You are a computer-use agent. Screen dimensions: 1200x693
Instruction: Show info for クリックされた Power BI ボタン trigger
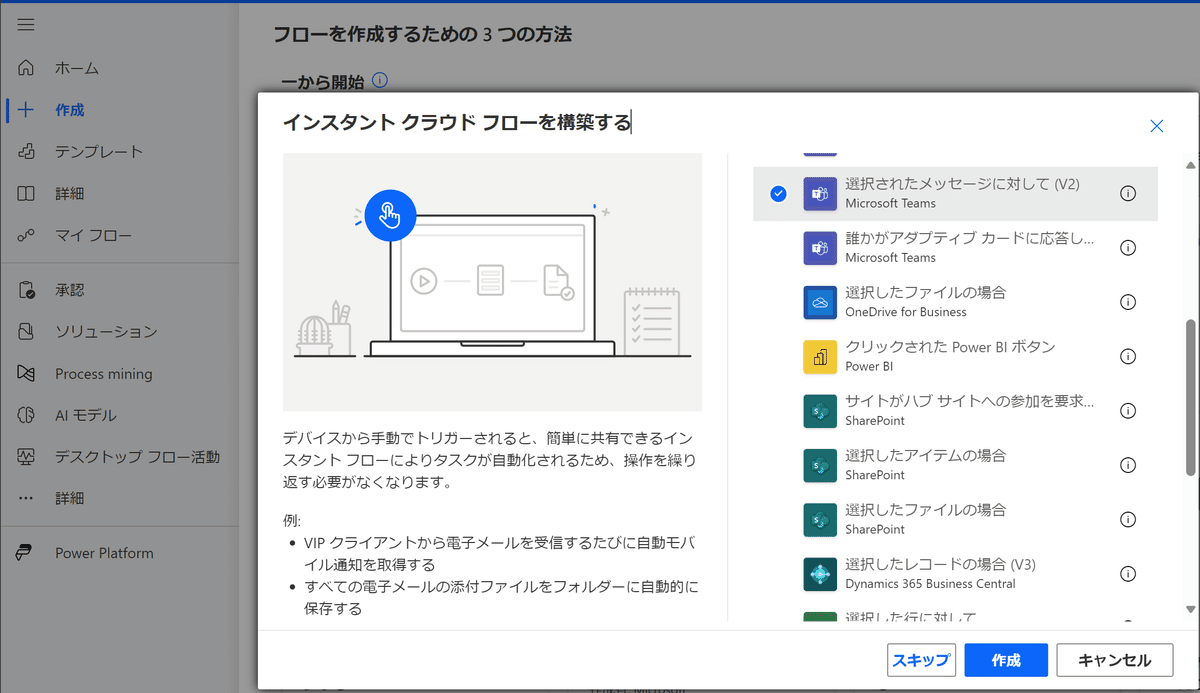[1128, 356]
